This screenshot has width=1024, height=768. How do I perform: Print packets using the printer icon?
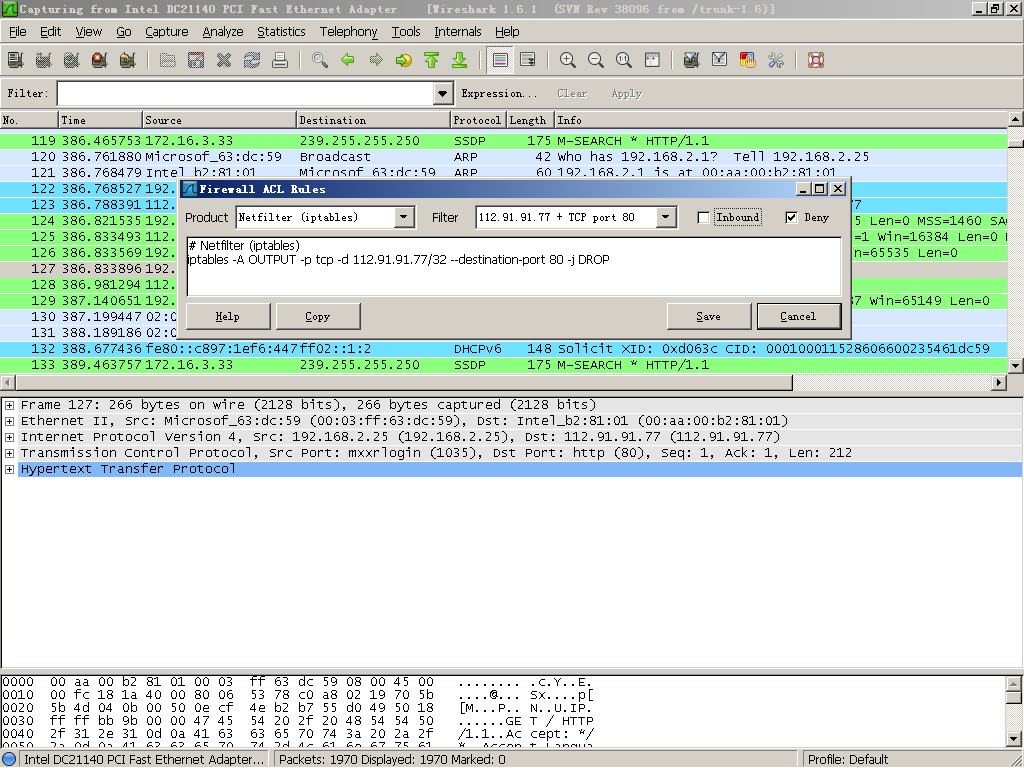280,60
